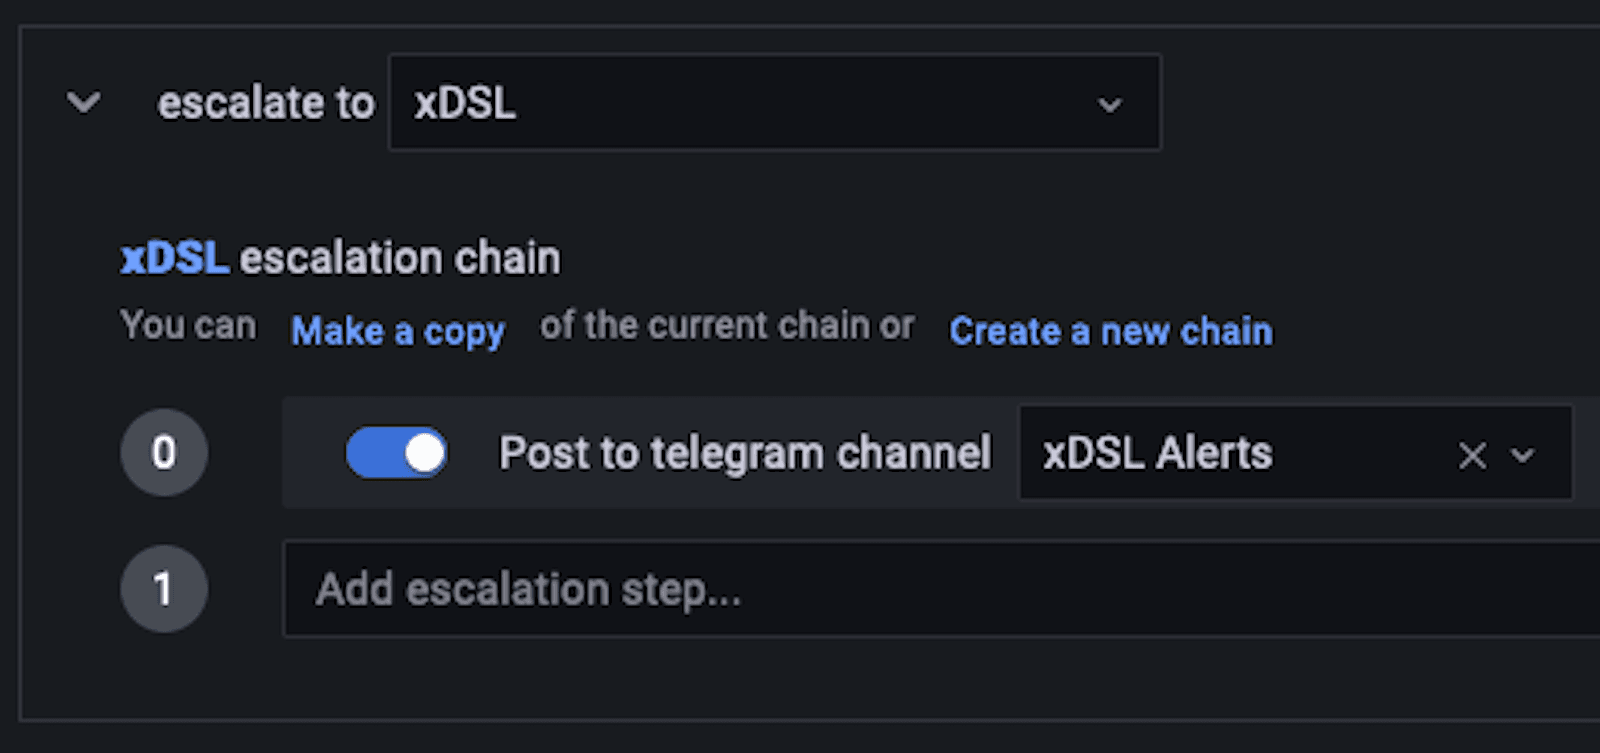Click the arrow icon at the right of the chain selector
1600x753 pixels.
tap(1108, 103)
